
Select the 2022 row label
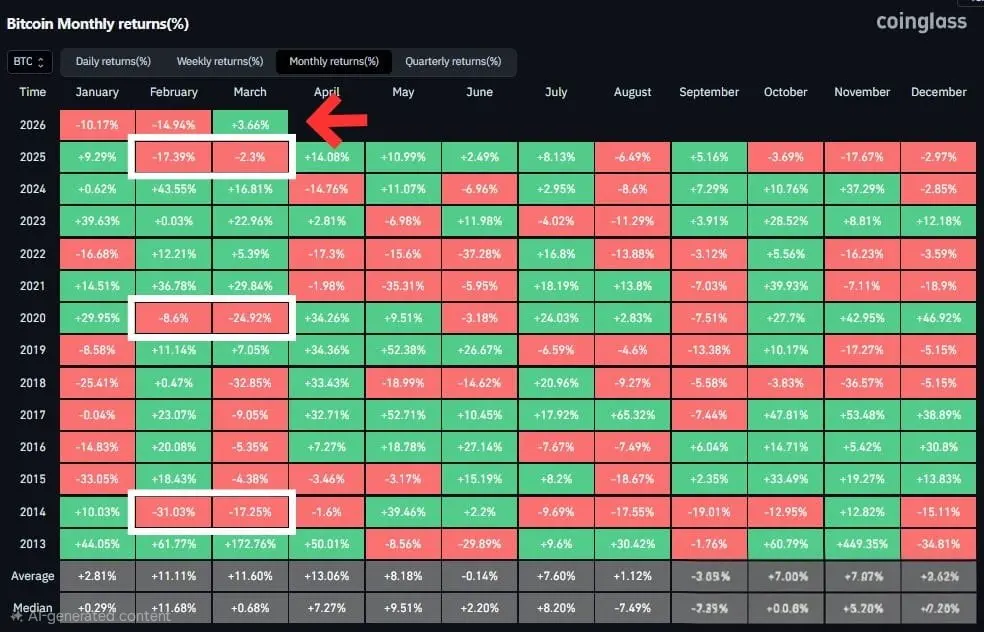point(33,254)
